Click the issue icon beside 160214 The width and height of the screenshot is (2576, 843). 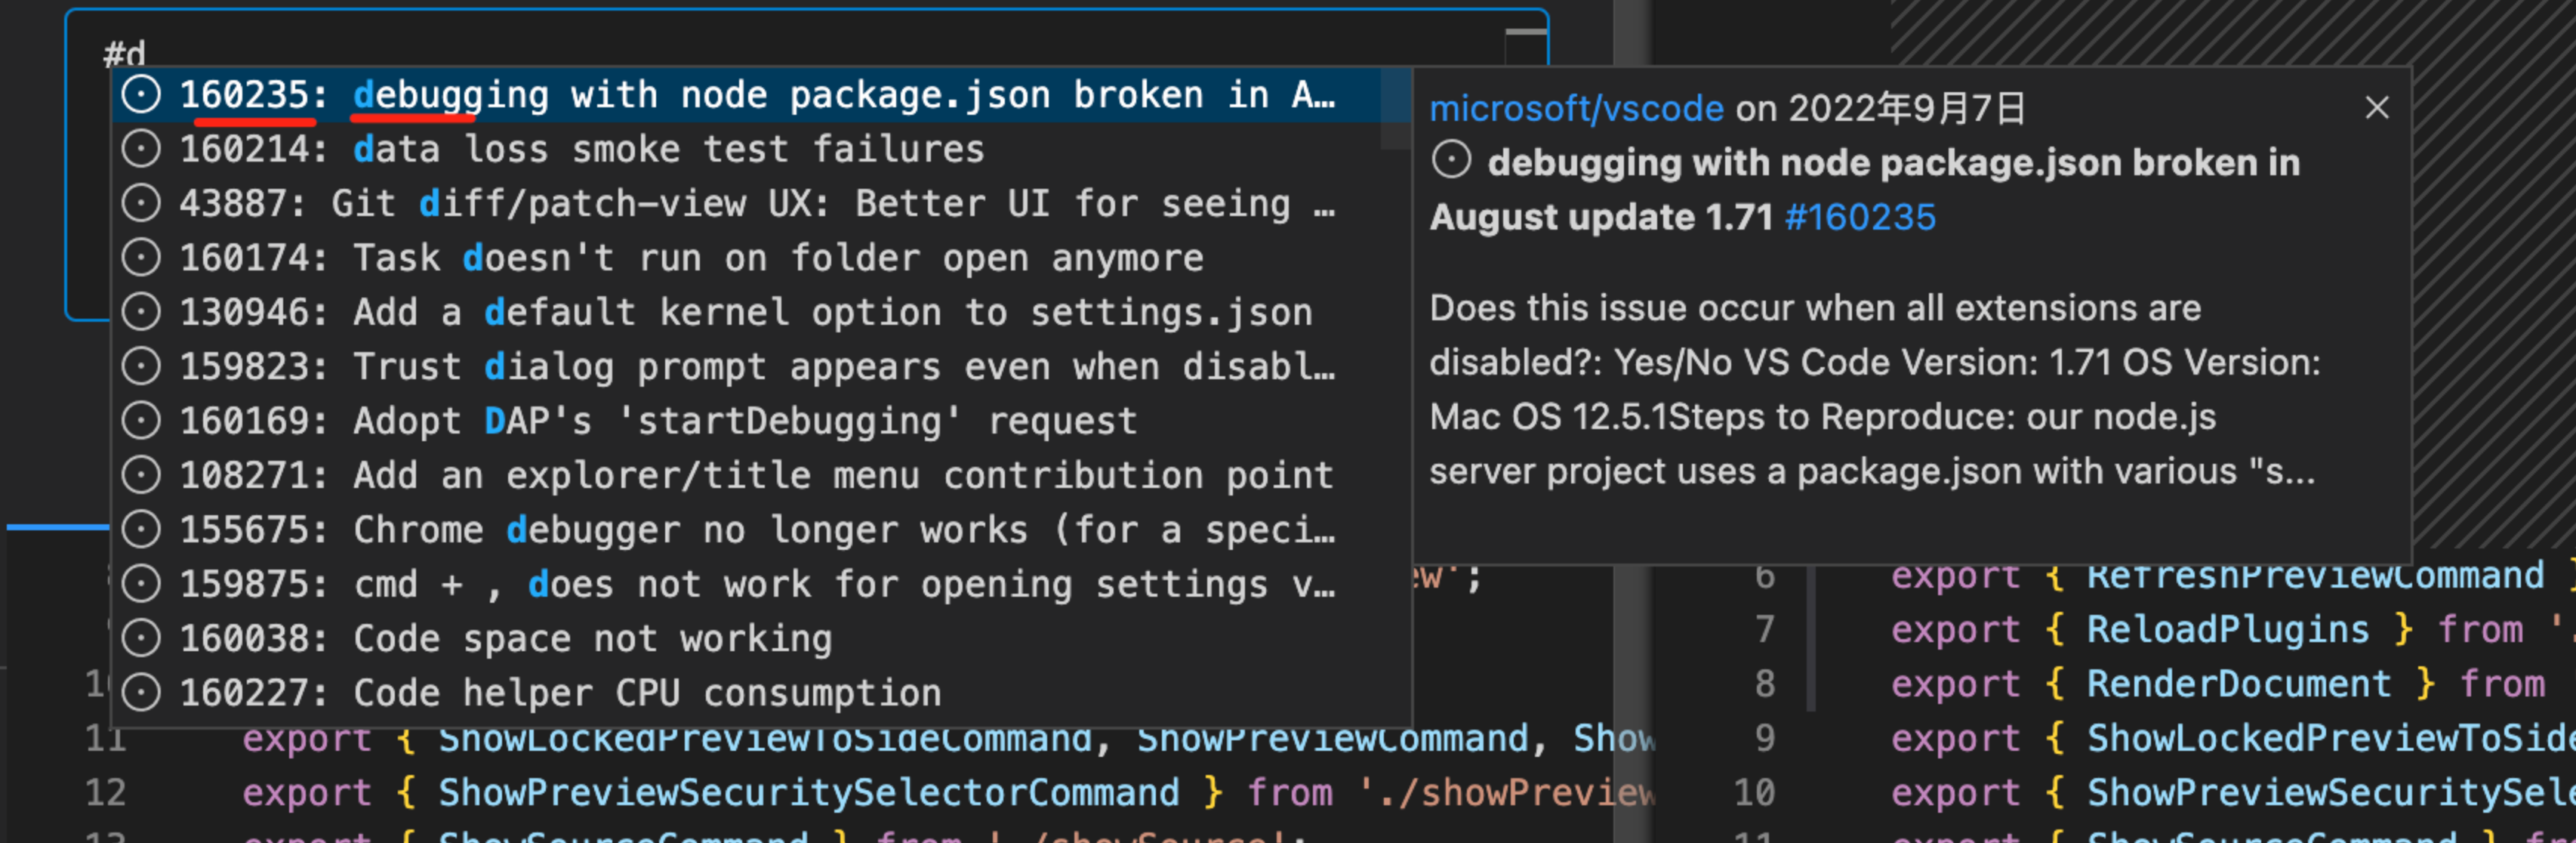click(x=140, y=149)
